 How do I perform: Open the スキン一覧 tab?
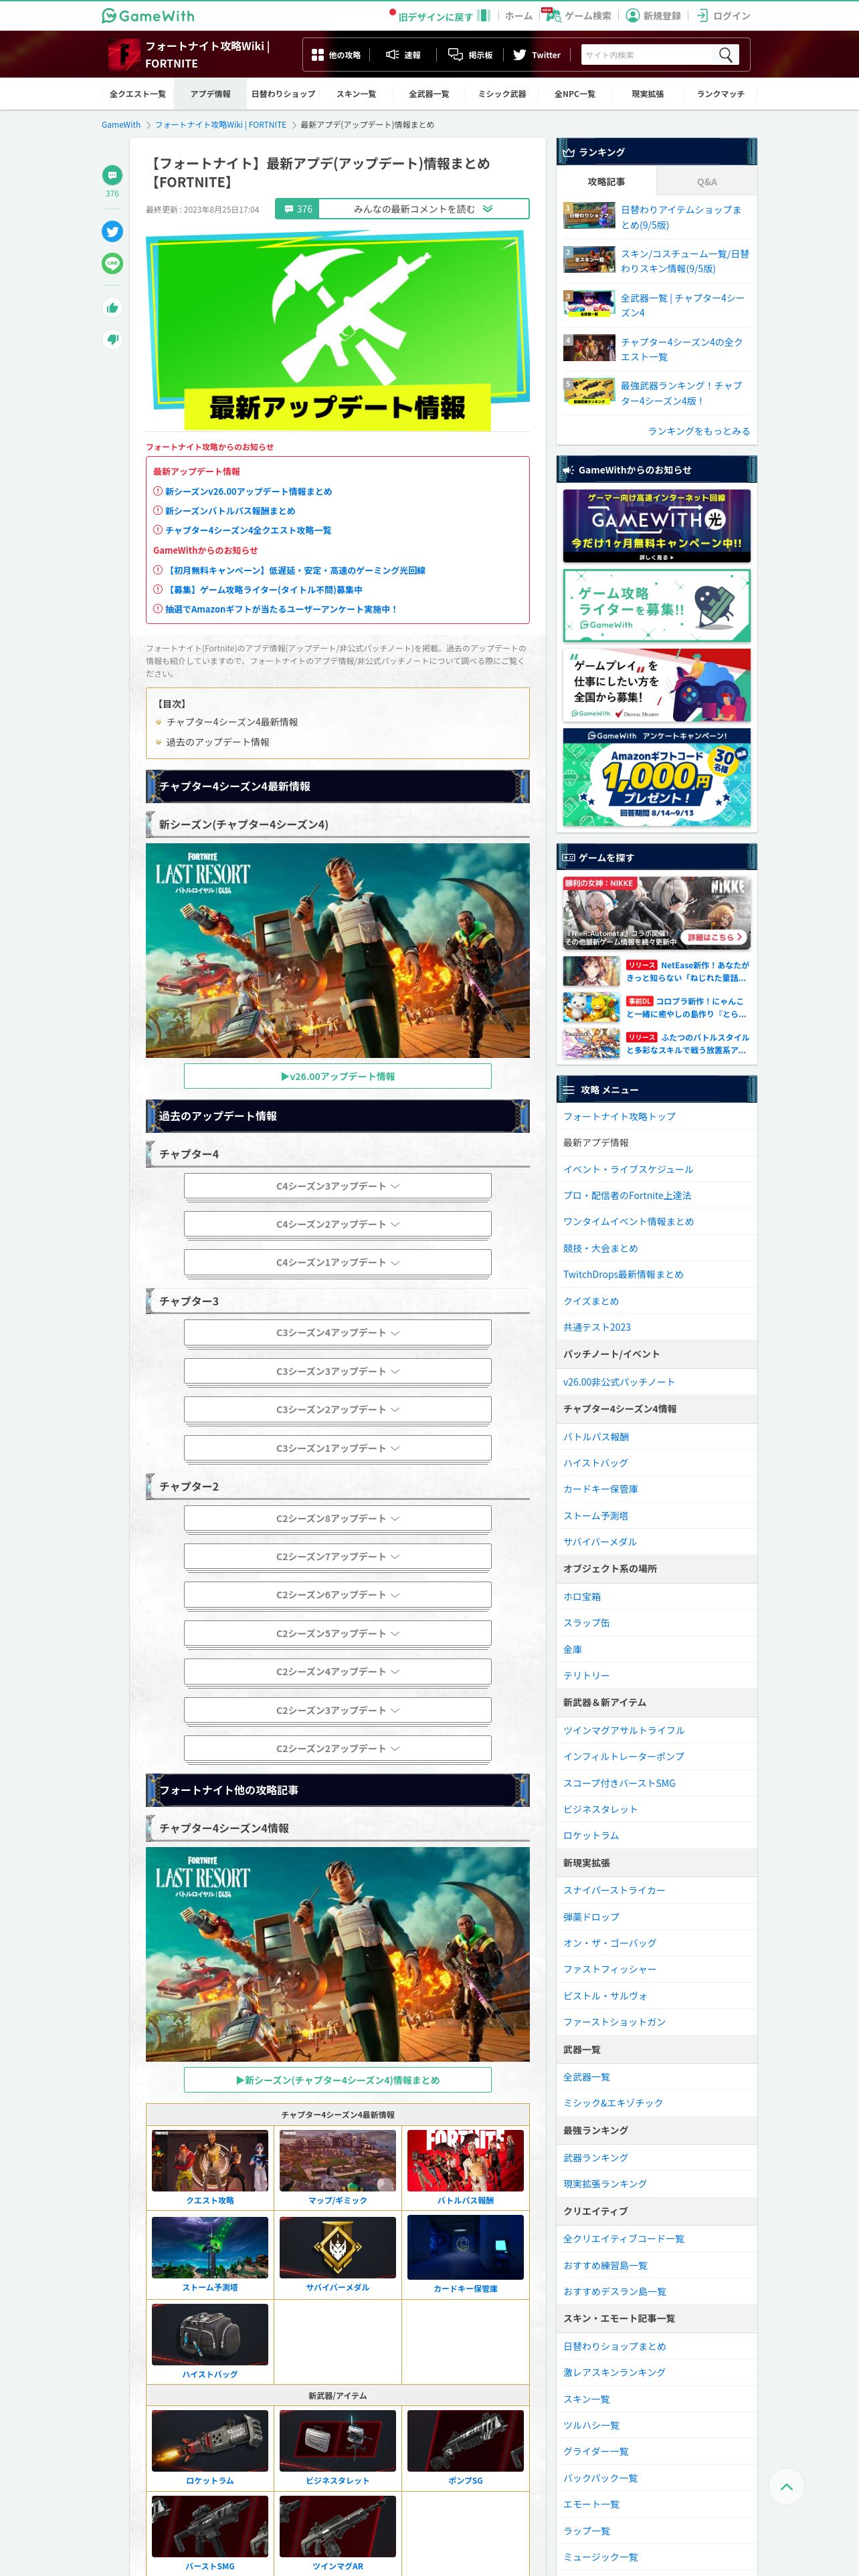(356, 94)
